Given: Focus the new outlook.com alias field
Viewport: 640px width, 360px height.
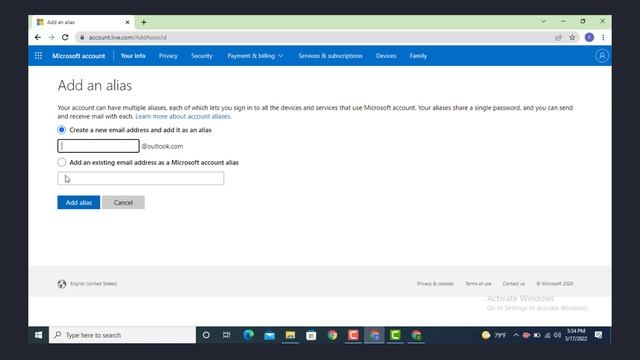Looking at the screenshot, I should coord(98,146).
